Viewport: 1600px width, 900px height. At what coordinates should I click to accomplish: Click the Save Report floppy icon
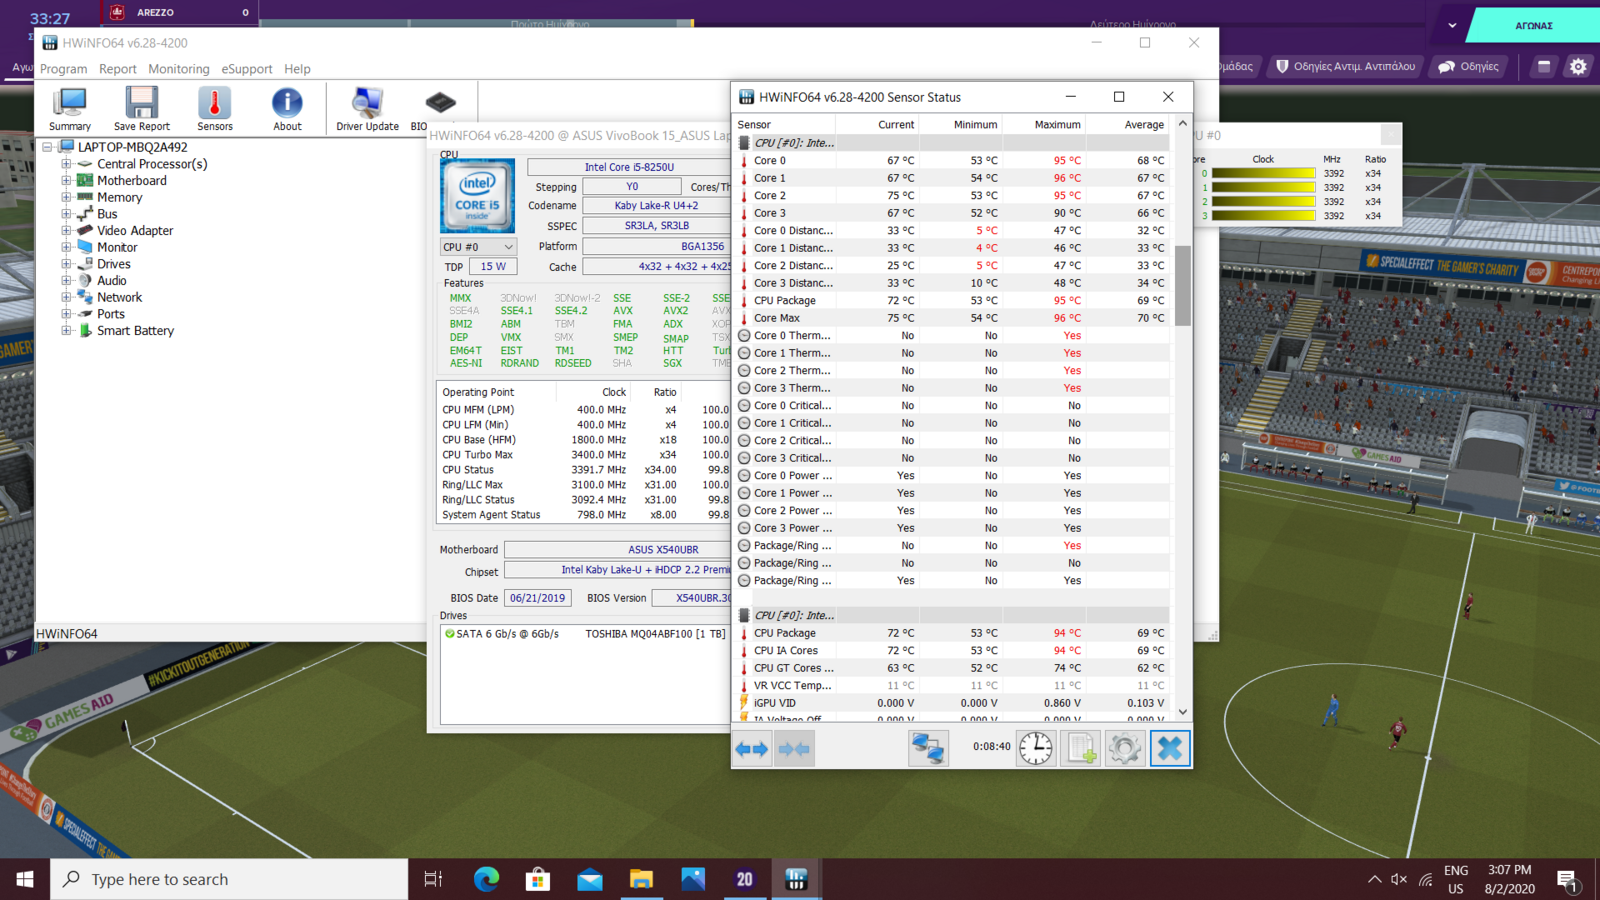click(141, 108)
